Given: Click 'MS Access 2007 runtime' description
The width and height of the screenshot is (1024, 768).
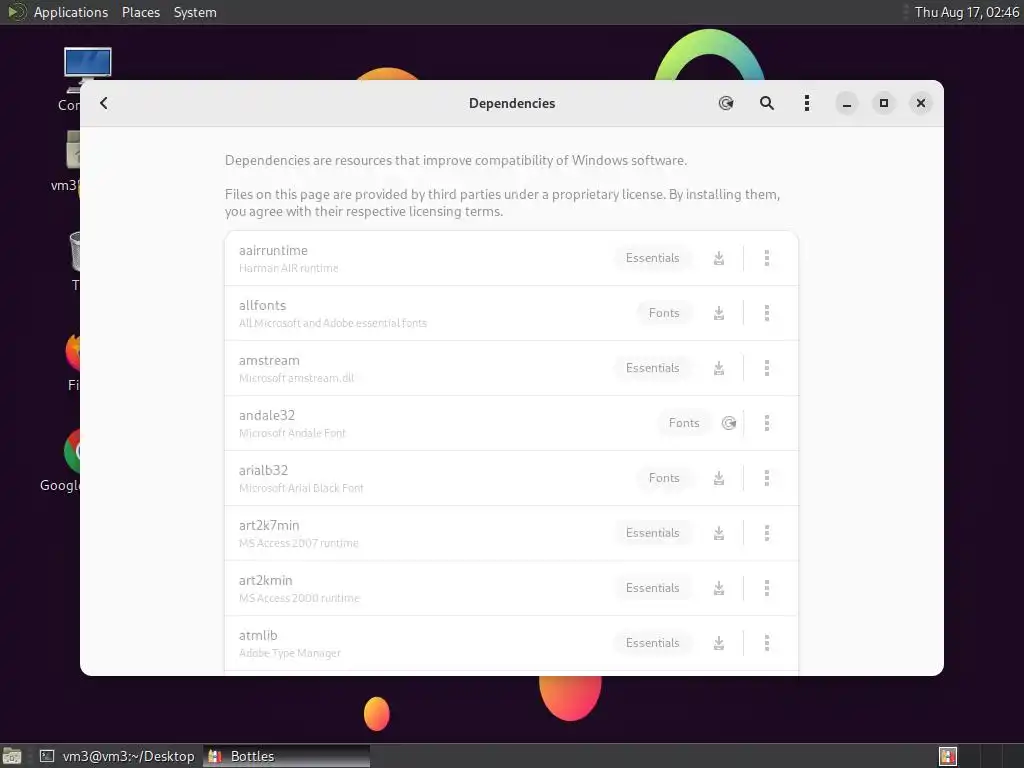Looking at the screenshot, I should click(x=298, y=543).
